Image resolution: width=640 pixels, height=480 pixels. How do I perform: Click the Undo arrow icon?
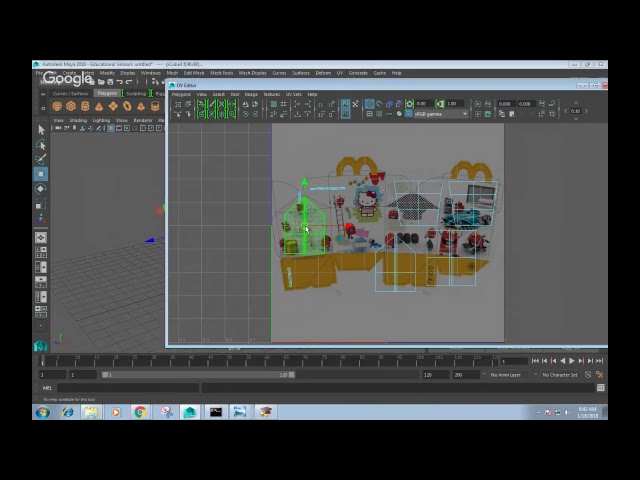point(120,82)
